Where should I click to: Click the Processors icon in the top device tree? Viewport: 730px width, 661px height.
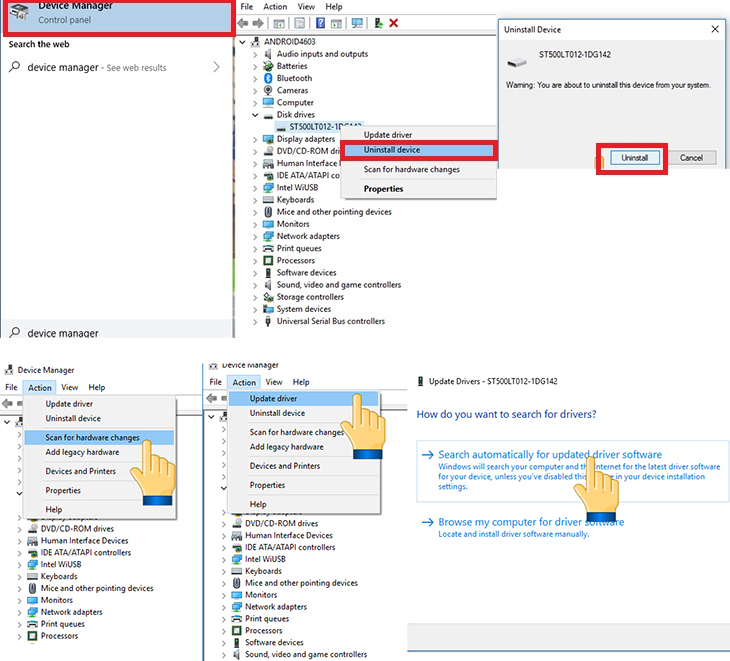[x=268, y=260]
